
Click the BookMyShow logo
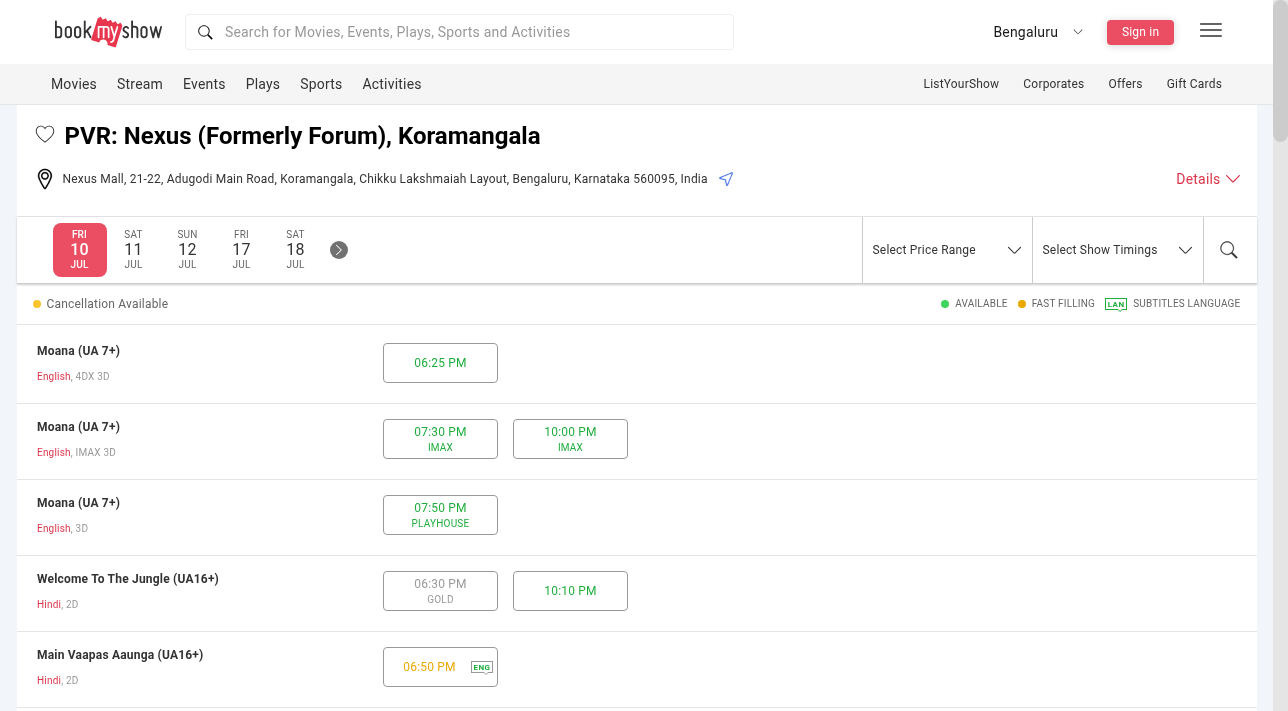pos(108,32)
